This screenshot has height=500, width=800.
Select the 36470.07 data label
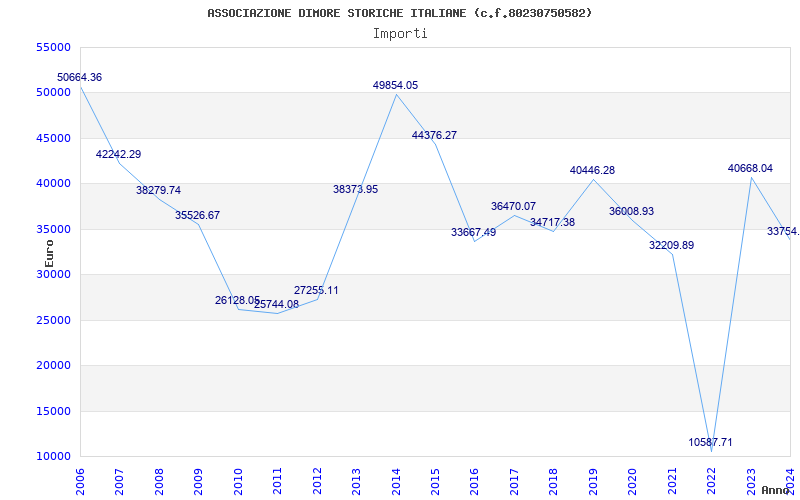pos(513,206)
